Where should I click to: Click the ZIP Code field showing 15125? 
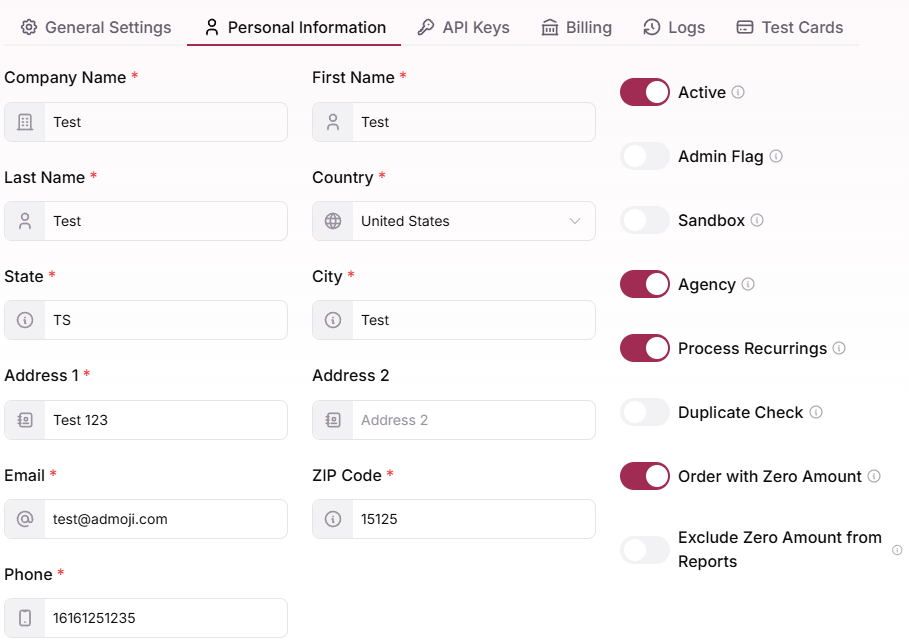tap(454, 519)
